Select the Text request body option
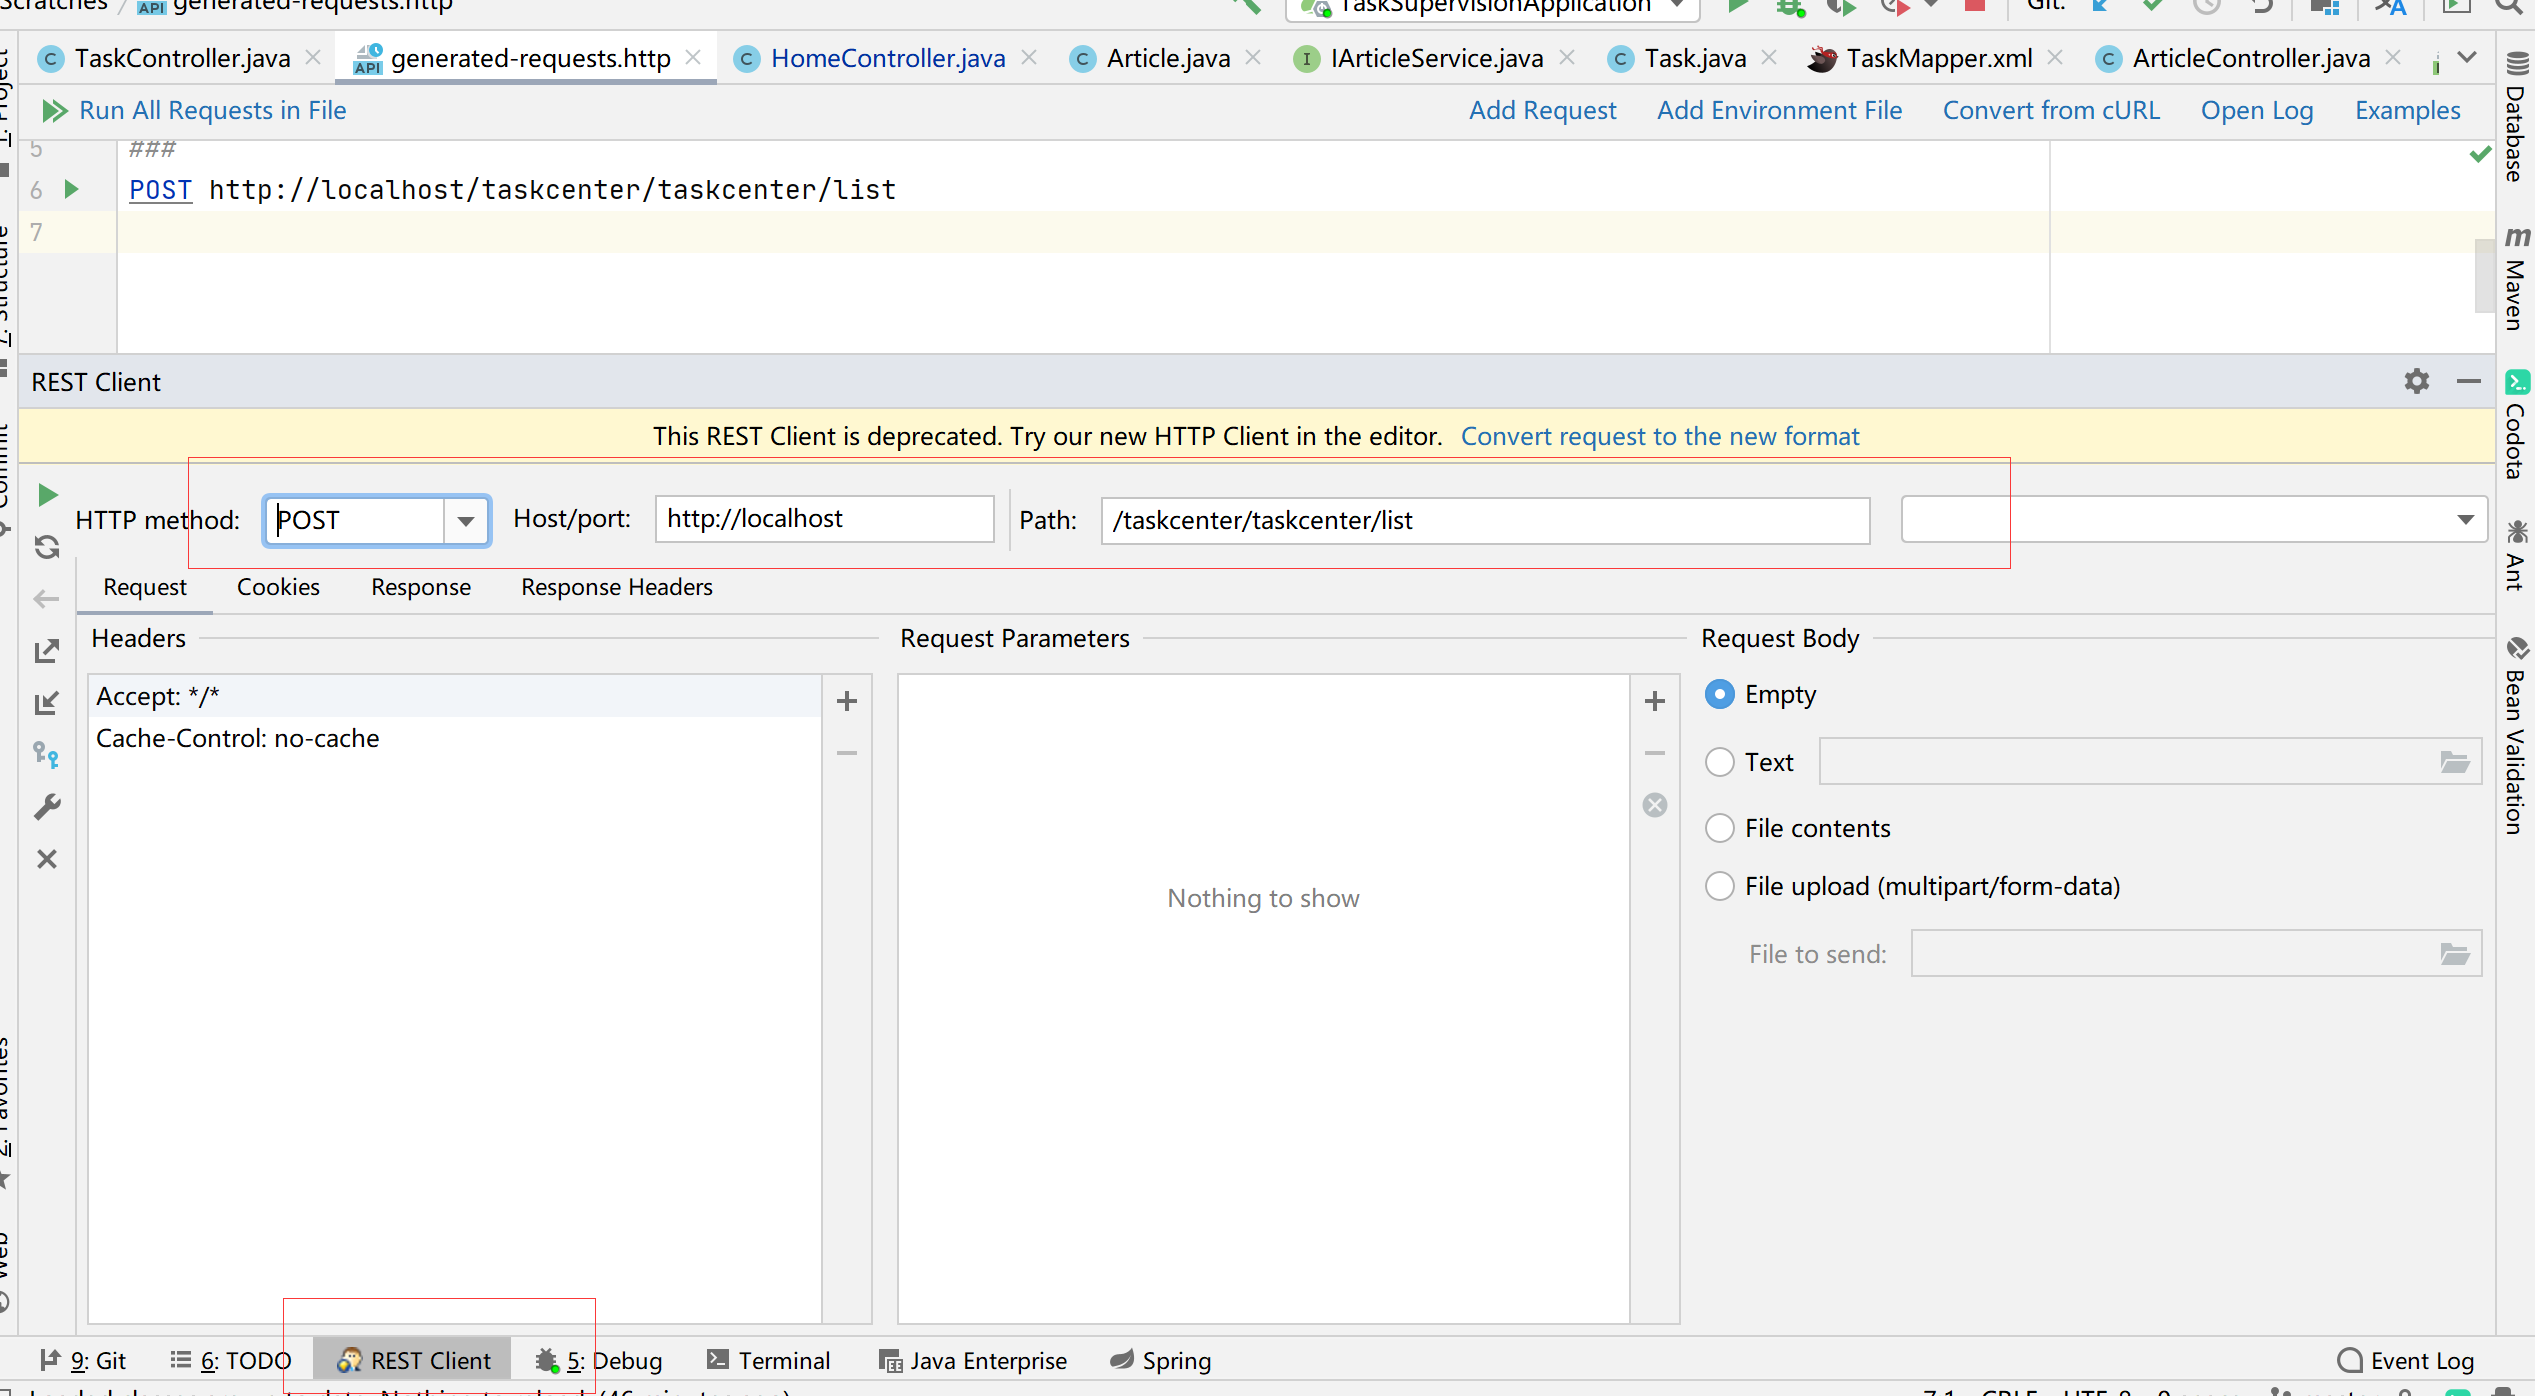 (1719, 762)
